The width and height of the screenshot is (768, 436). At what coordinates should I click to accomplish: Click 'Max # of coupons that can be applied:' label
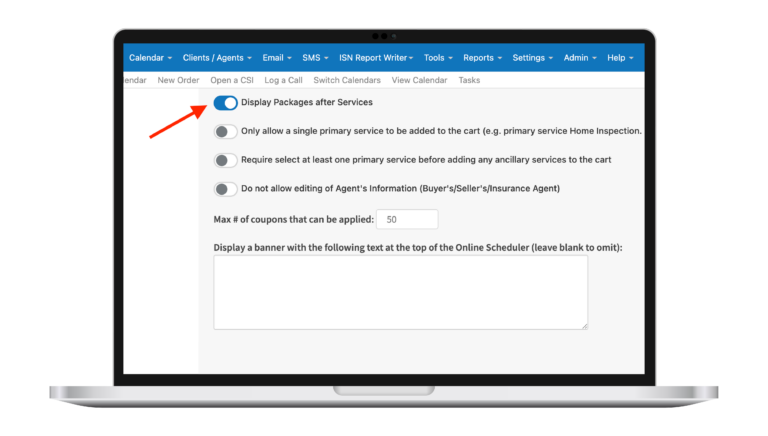[x=293, y=219]
